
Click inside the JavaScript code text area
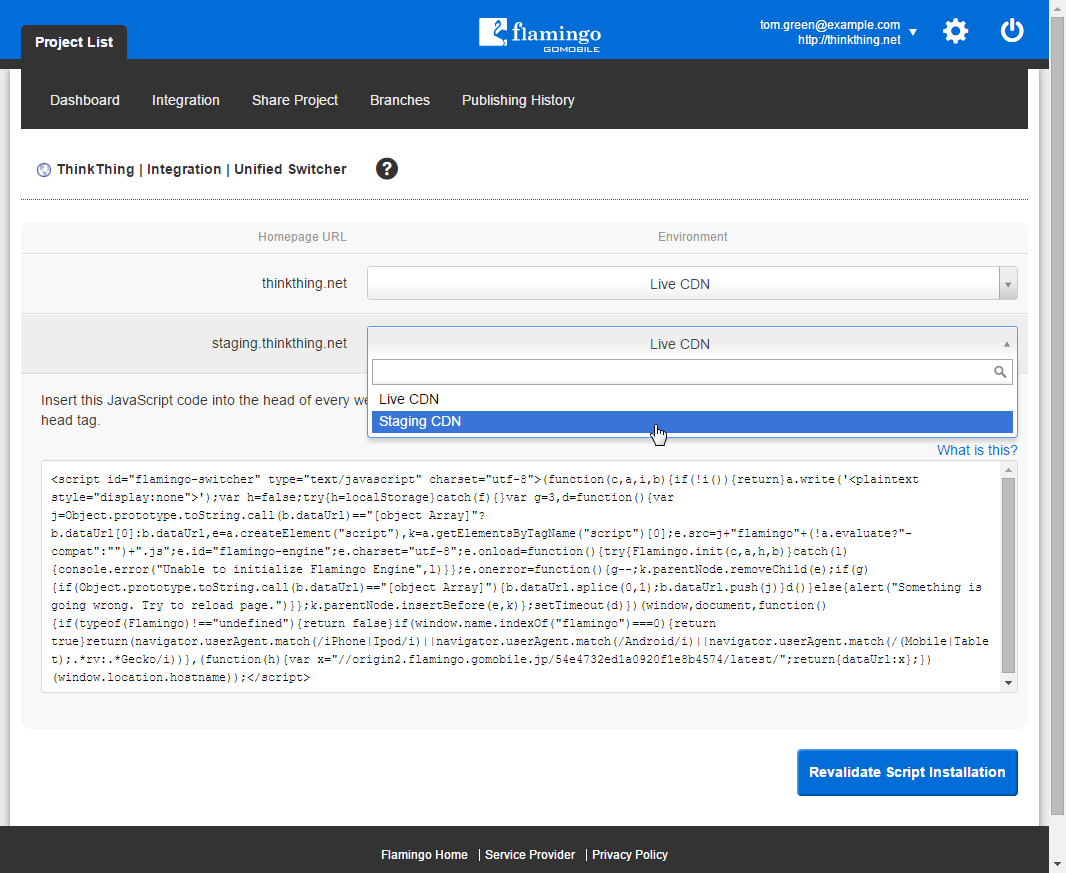click(521, 577)
